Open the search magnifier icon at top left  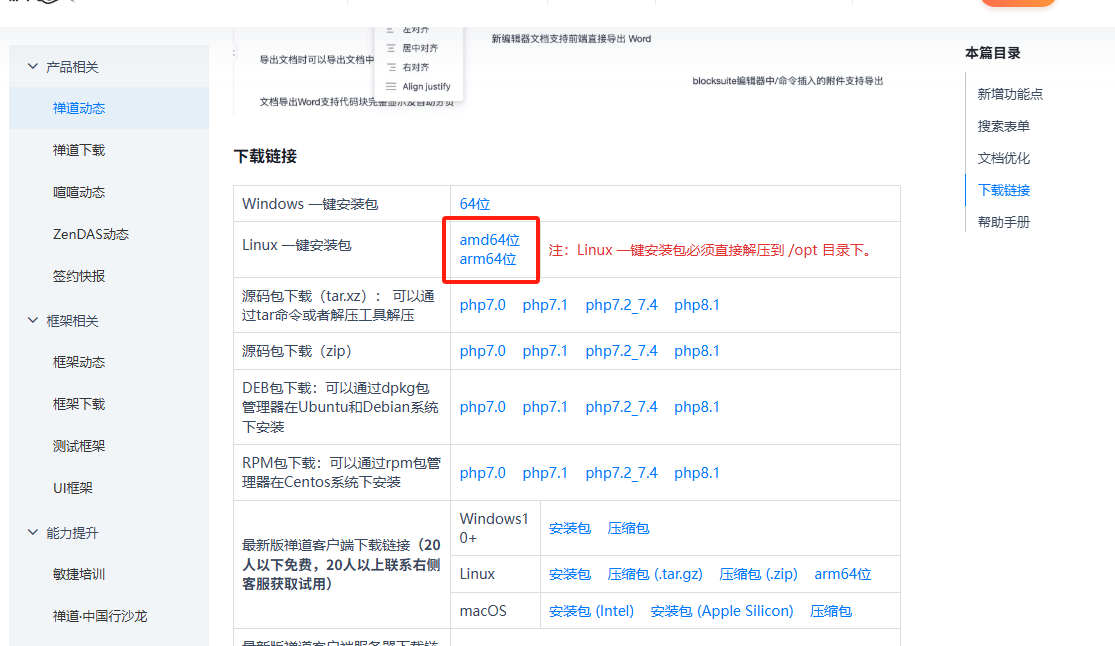tap(51, 3)
